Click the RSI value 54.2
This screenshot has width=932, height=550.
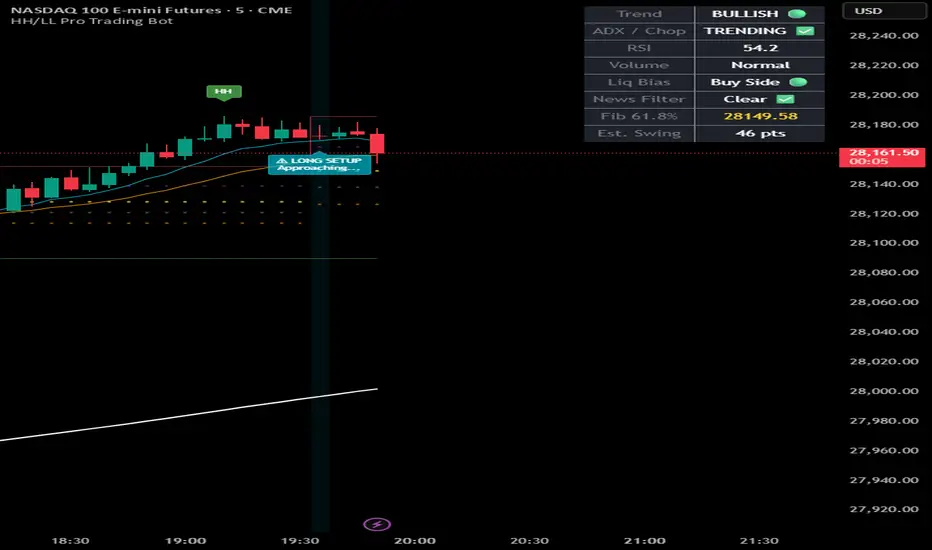[x=760, y=48]
